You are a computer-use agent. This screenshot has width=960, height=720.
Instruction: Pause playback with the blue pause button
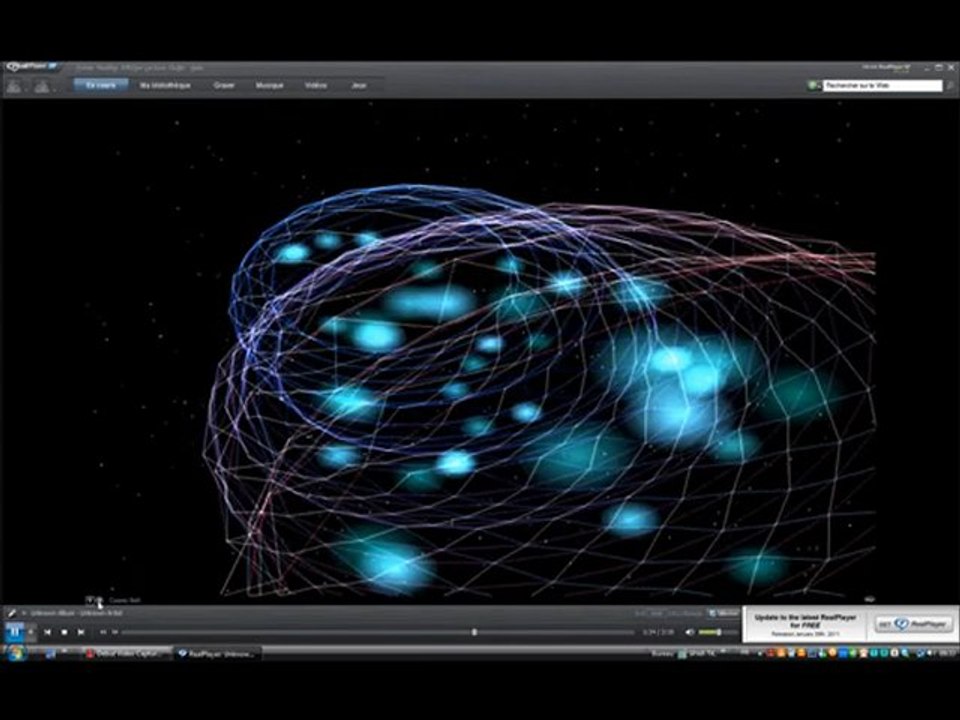click(15, 631)
